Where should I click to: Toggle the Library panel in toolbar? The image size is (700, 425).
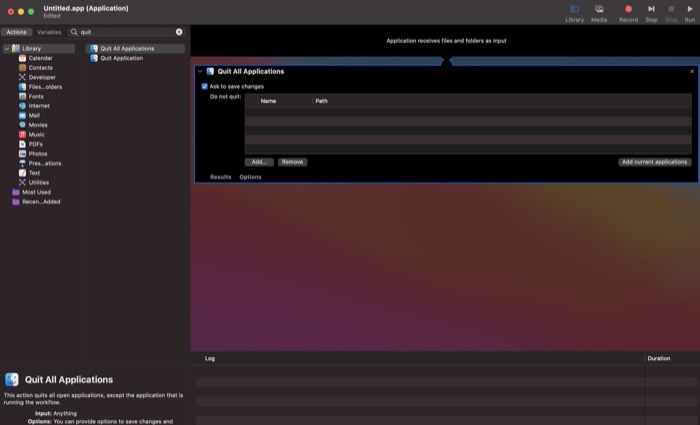click(575, 13)
